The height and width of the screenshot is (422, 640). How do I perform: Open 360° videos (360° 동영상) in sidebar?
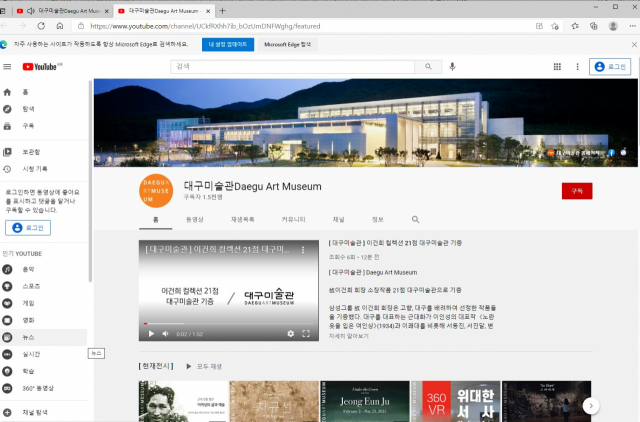[44, 388]
